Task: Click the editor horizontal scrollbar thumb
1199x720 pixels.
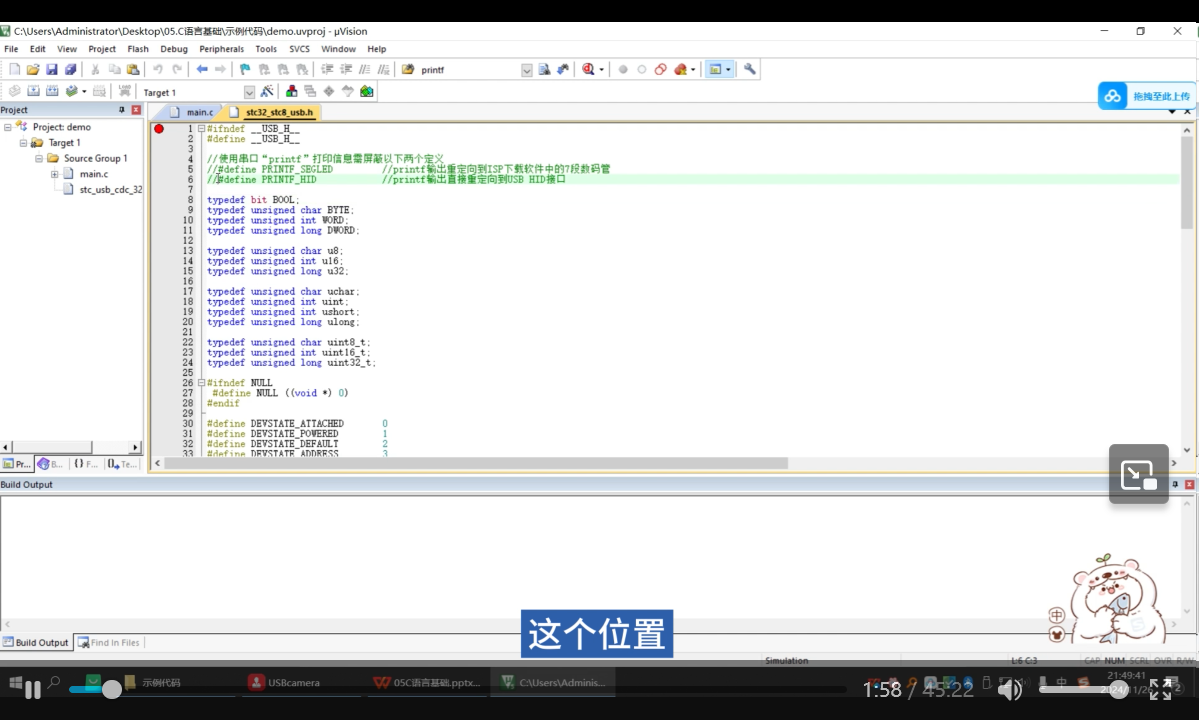Action: coord(476,463)
